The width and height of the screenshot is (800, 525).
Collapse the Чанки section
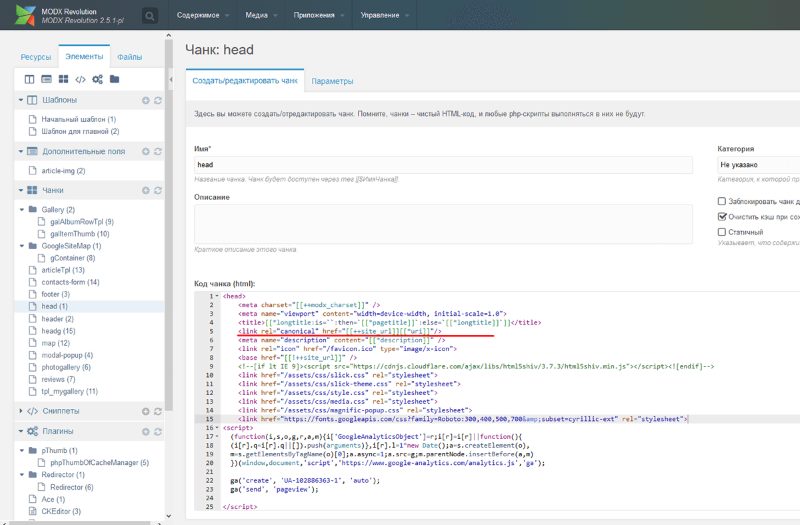click(21, 190)
